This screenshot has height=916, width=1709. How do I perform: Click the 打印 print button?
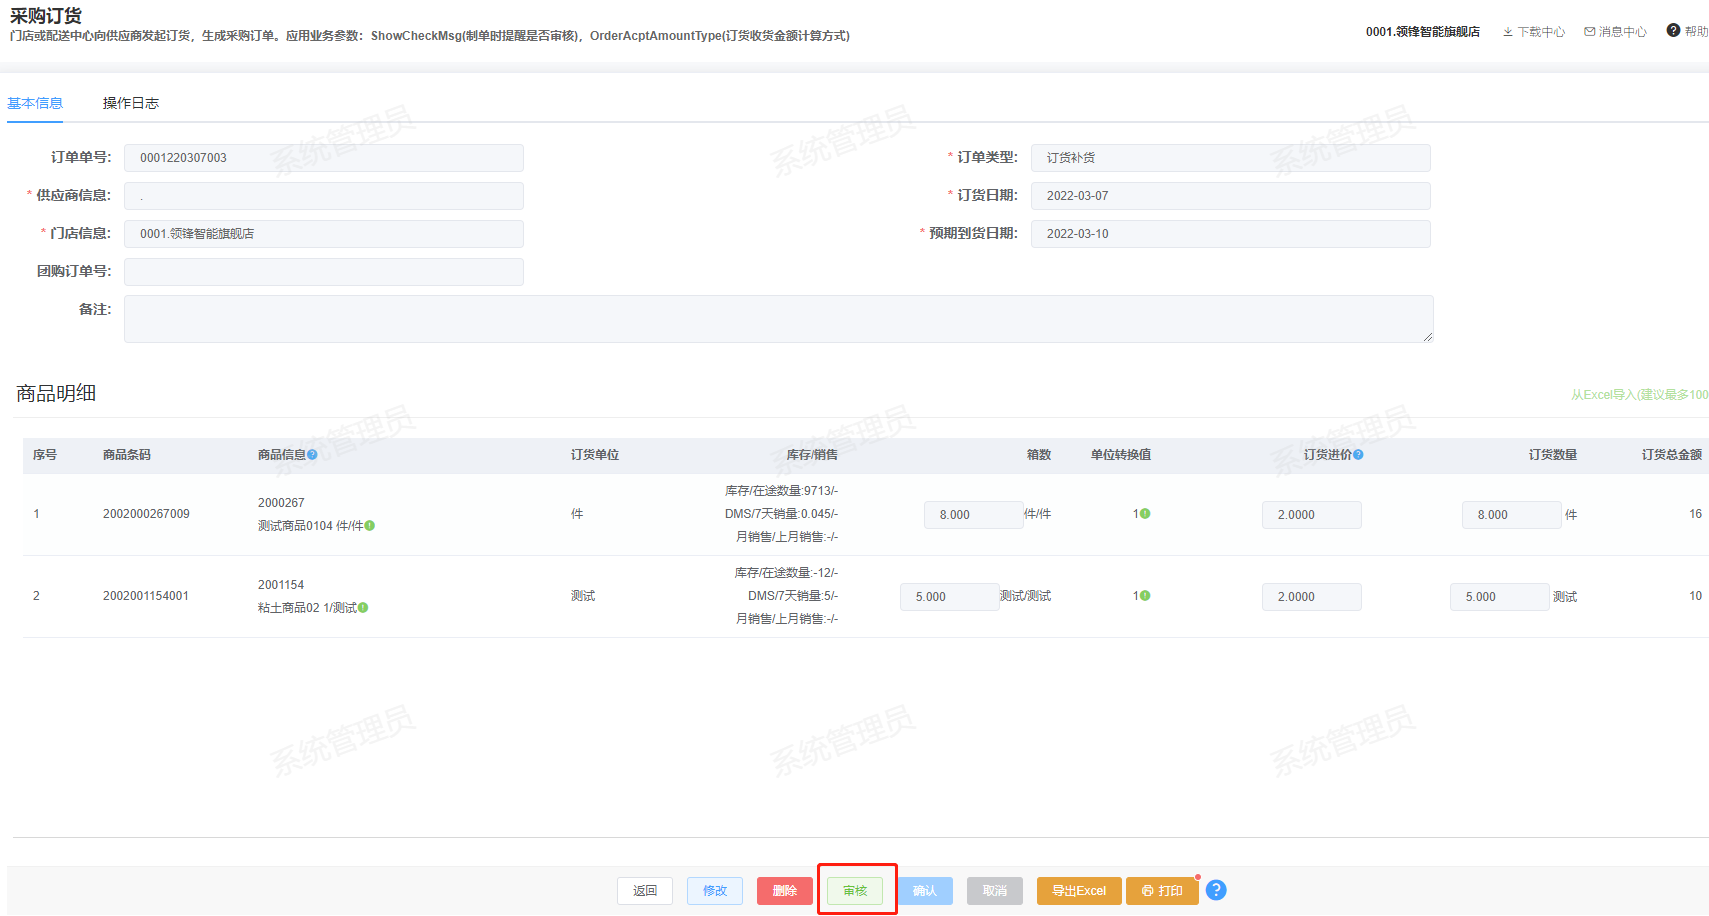[1162, 891]
